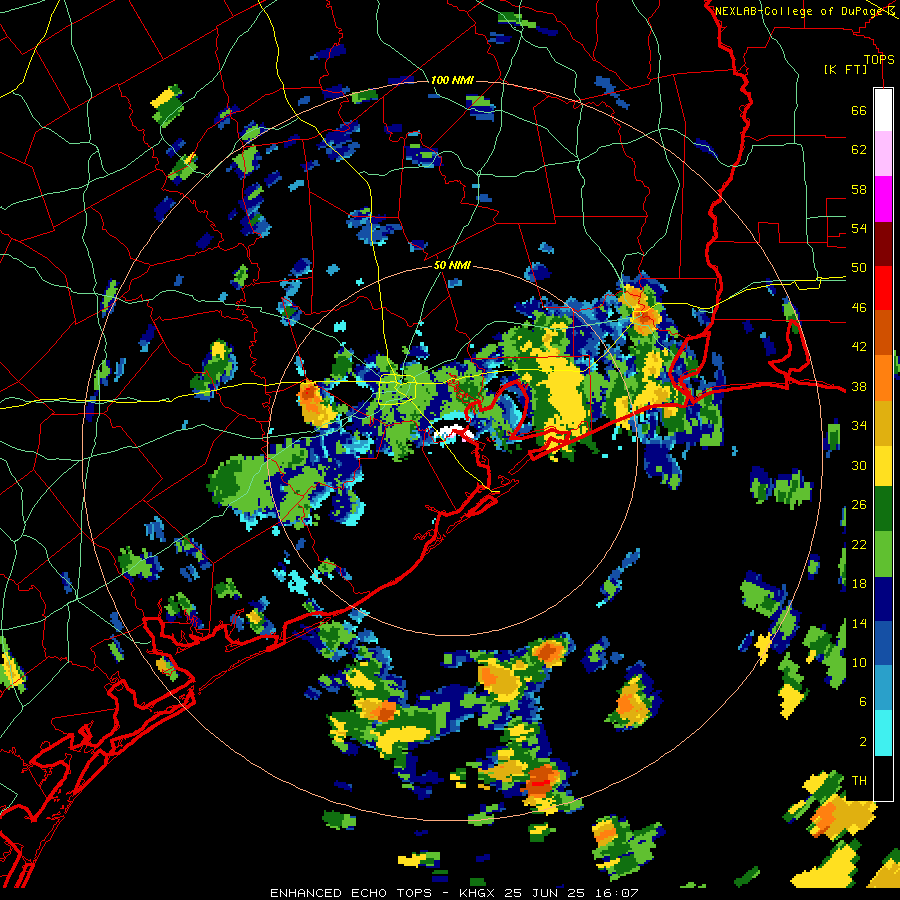Pick the dark red maroon legend swatch
Screen dimensions: 900x900
883,244
